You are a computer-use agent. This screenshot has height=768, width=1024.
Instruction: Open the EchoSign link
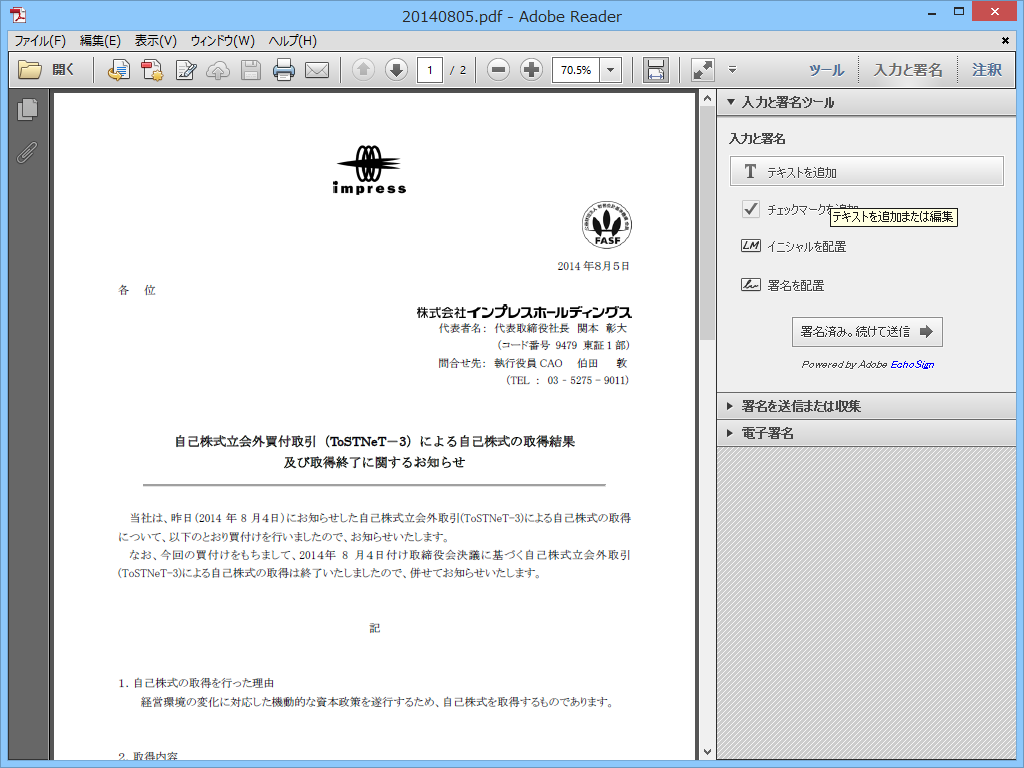point(912,364)
